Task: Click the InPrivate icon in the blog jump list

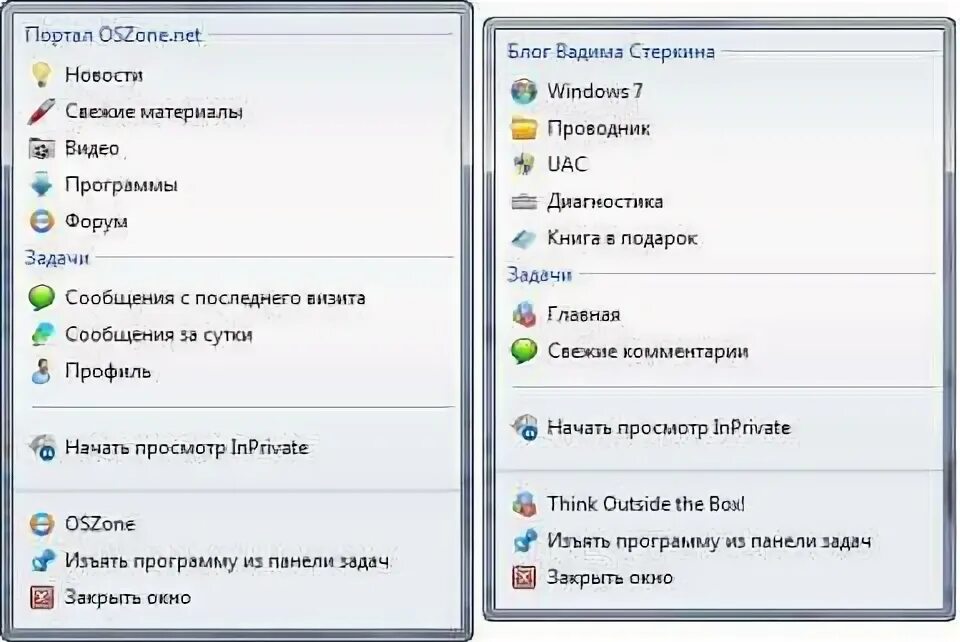Action: coord(523,427)
